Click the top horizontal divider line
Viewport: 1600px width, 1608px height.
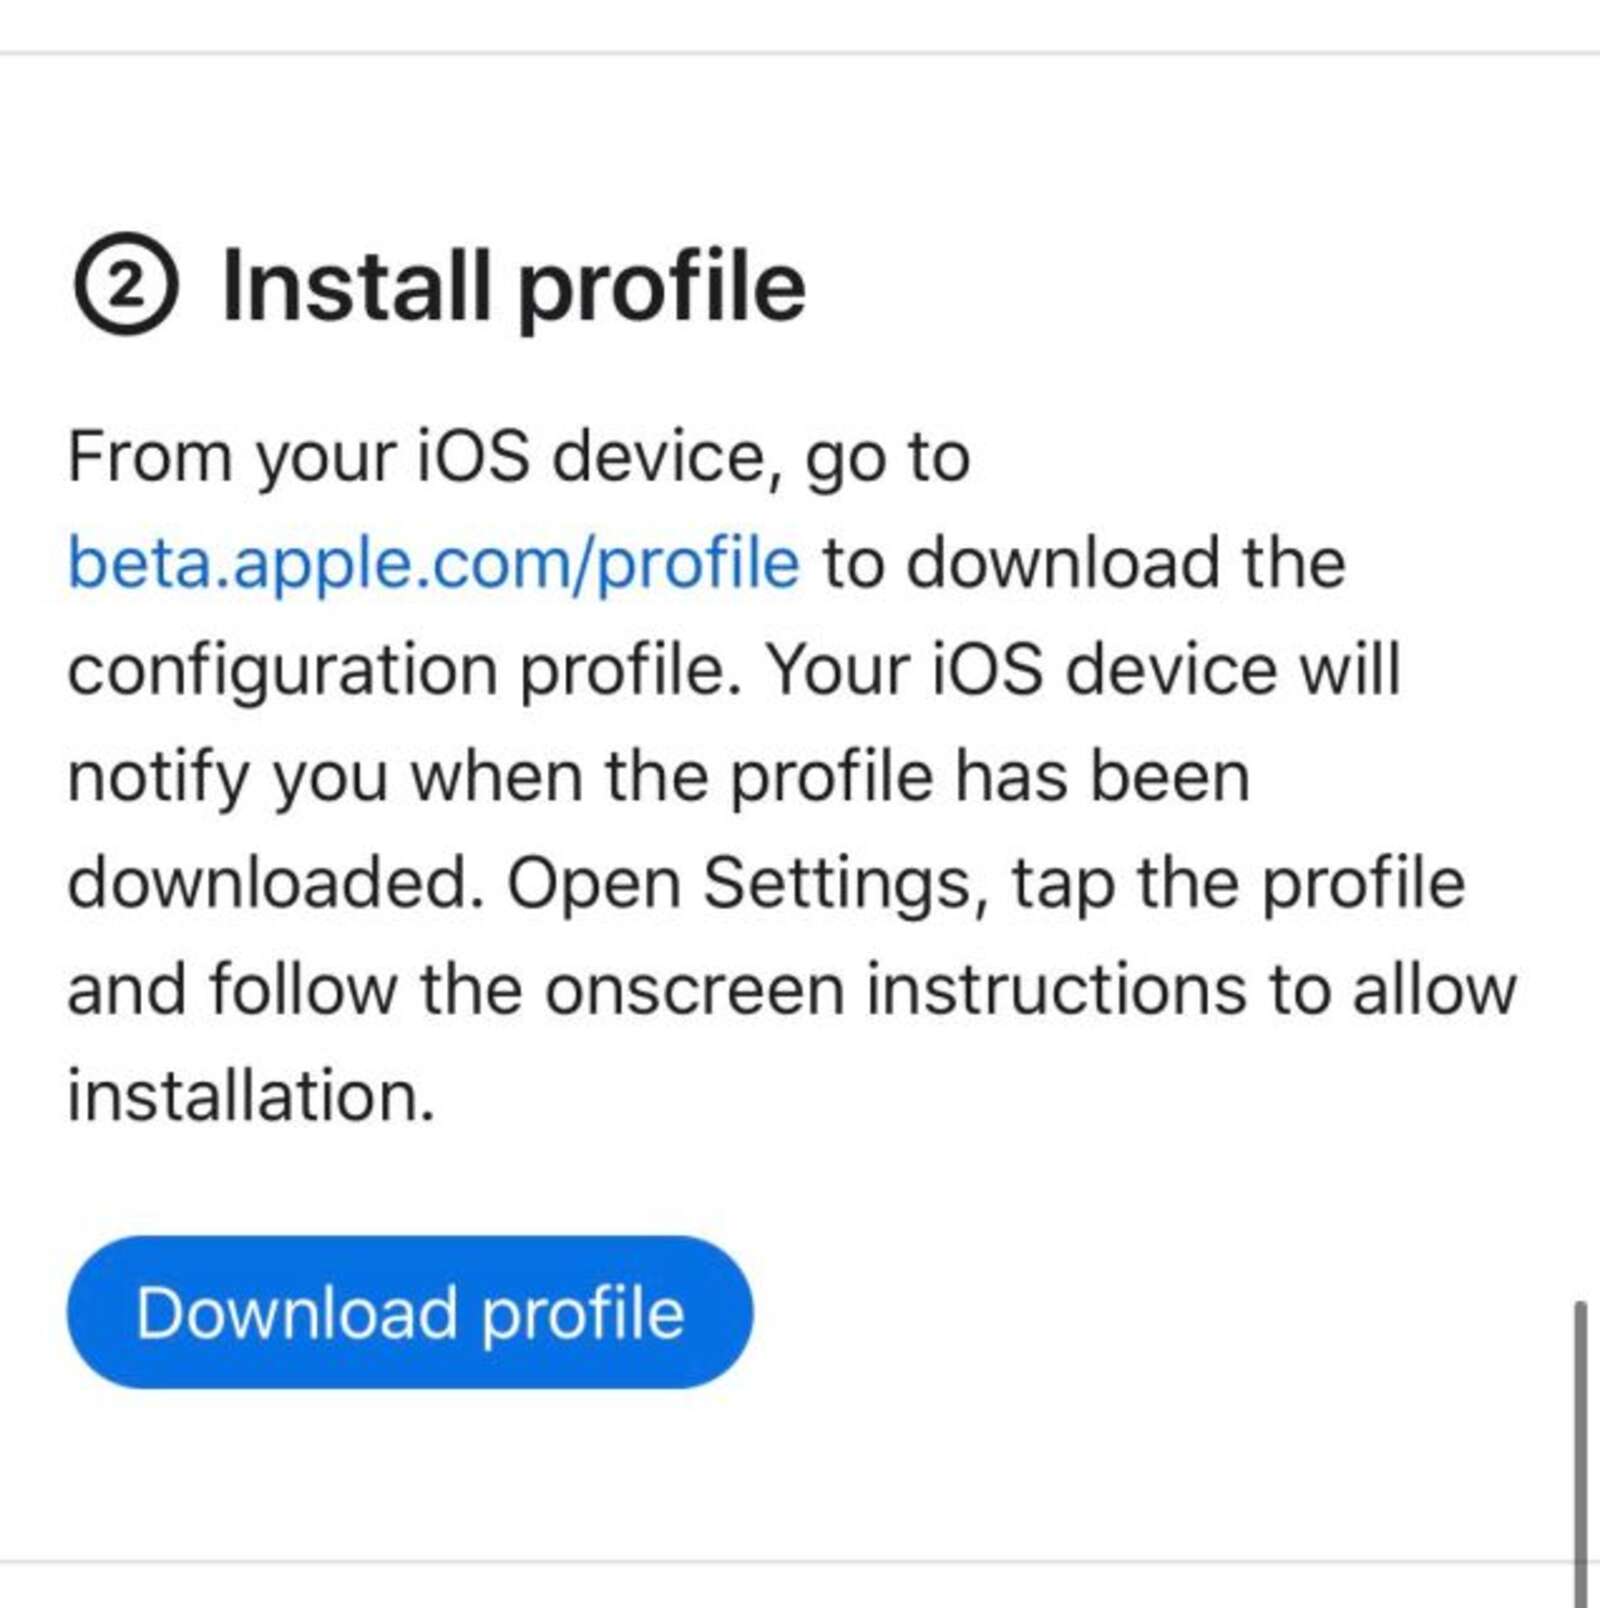(x=800, y=52)
